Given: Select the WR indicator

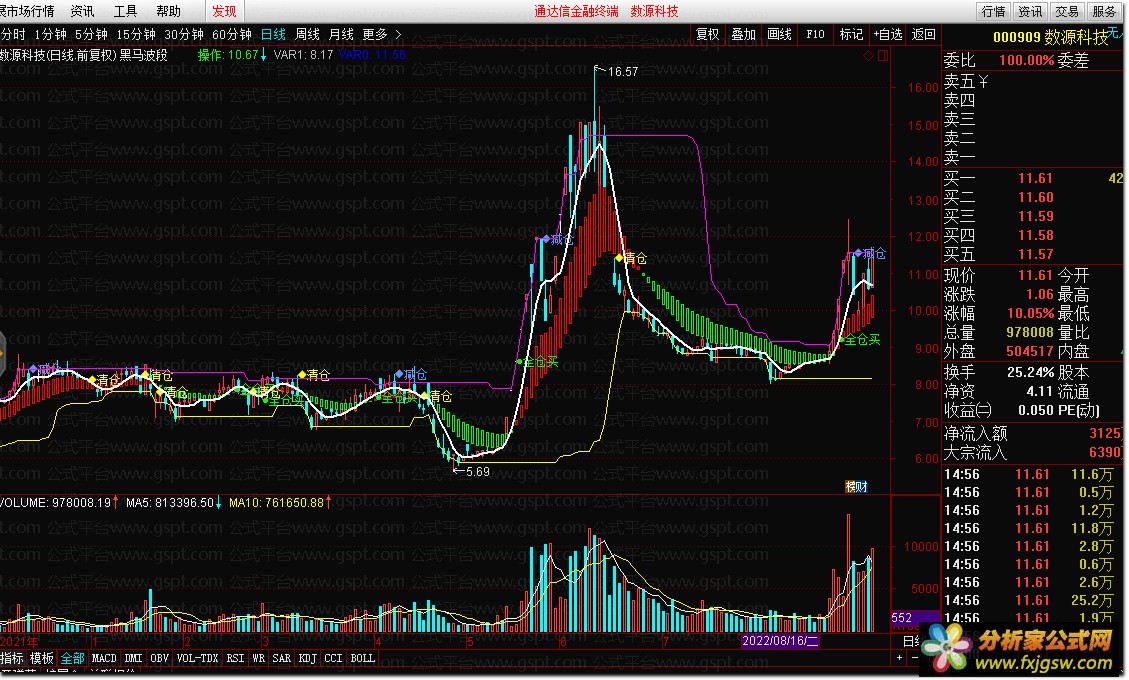Looking at the screenshot, I should (258, 658).
